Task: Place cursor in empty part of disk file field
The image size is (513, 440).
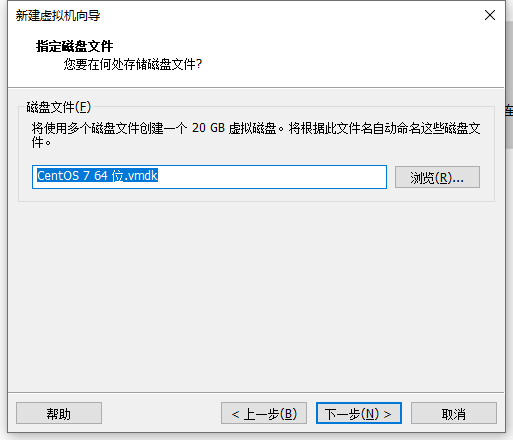Action: tap(272, 177)
